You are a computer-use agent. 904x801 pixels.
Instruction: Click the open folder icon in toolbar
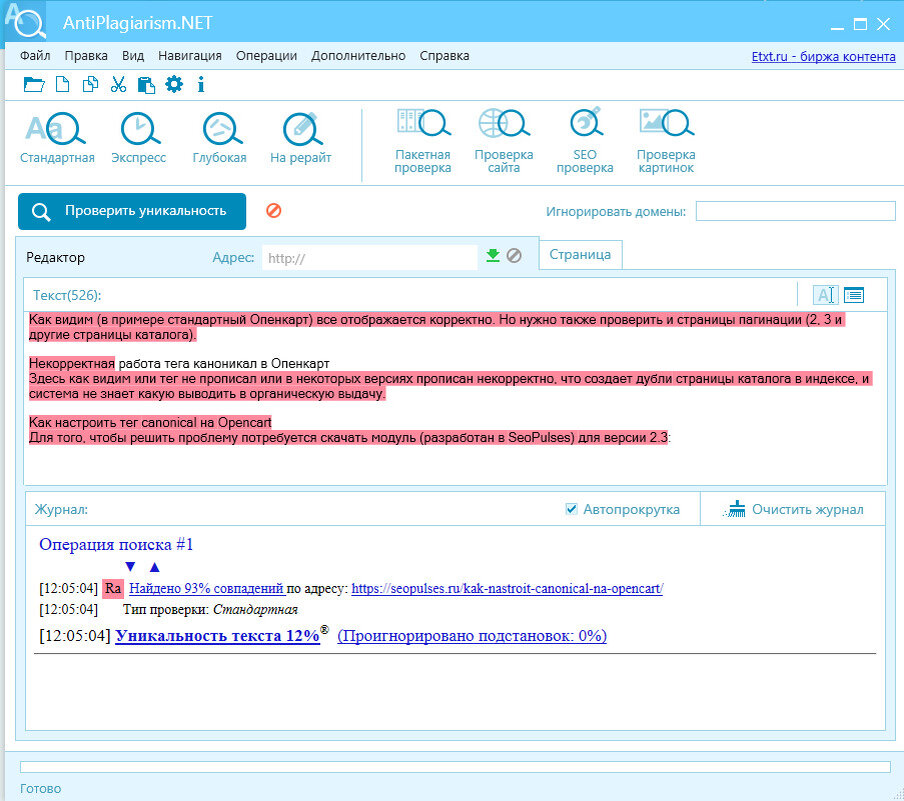(x=34, y=85)
